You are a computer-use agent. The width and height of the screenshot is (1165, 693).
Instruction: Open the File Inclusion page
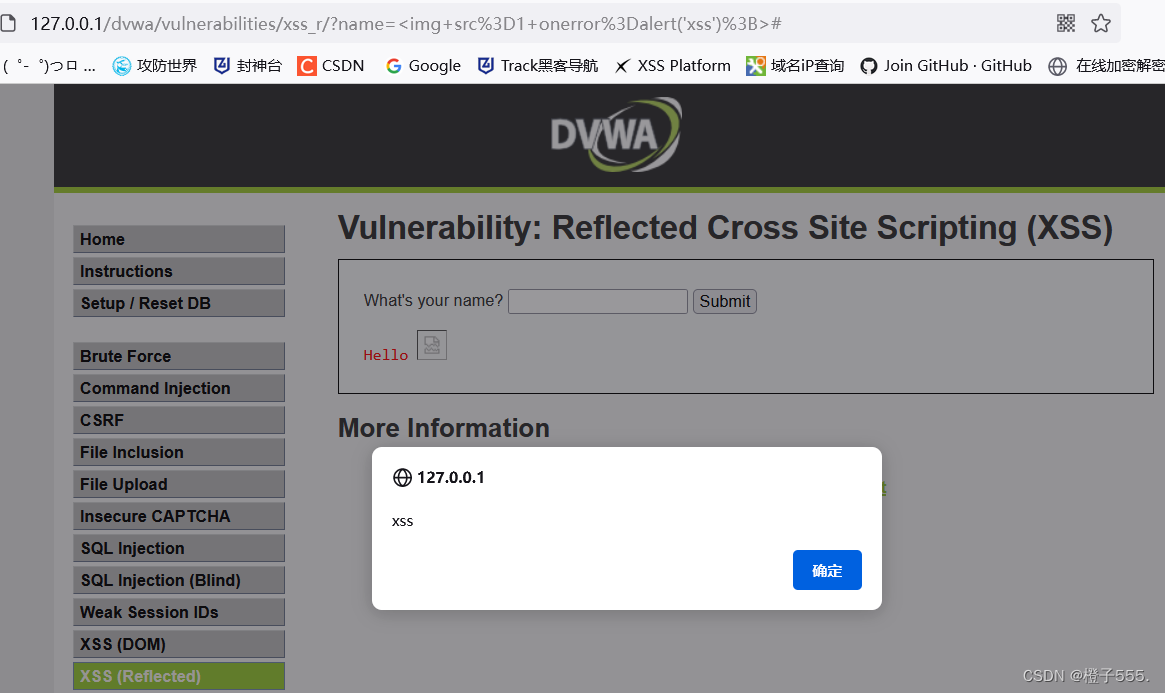coord(179,452)
